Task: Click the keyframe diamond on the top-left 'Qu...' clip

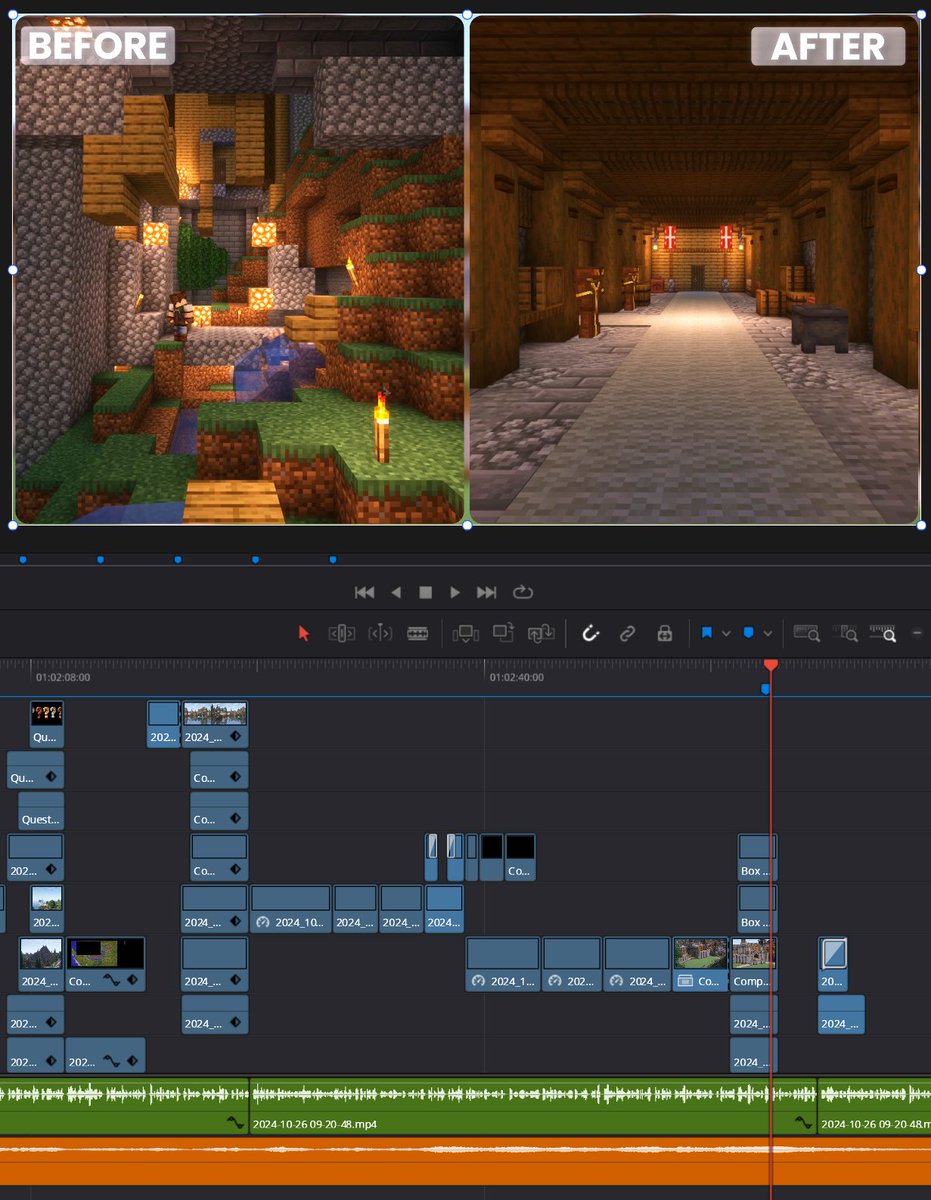Action: (x=50, y=776)
